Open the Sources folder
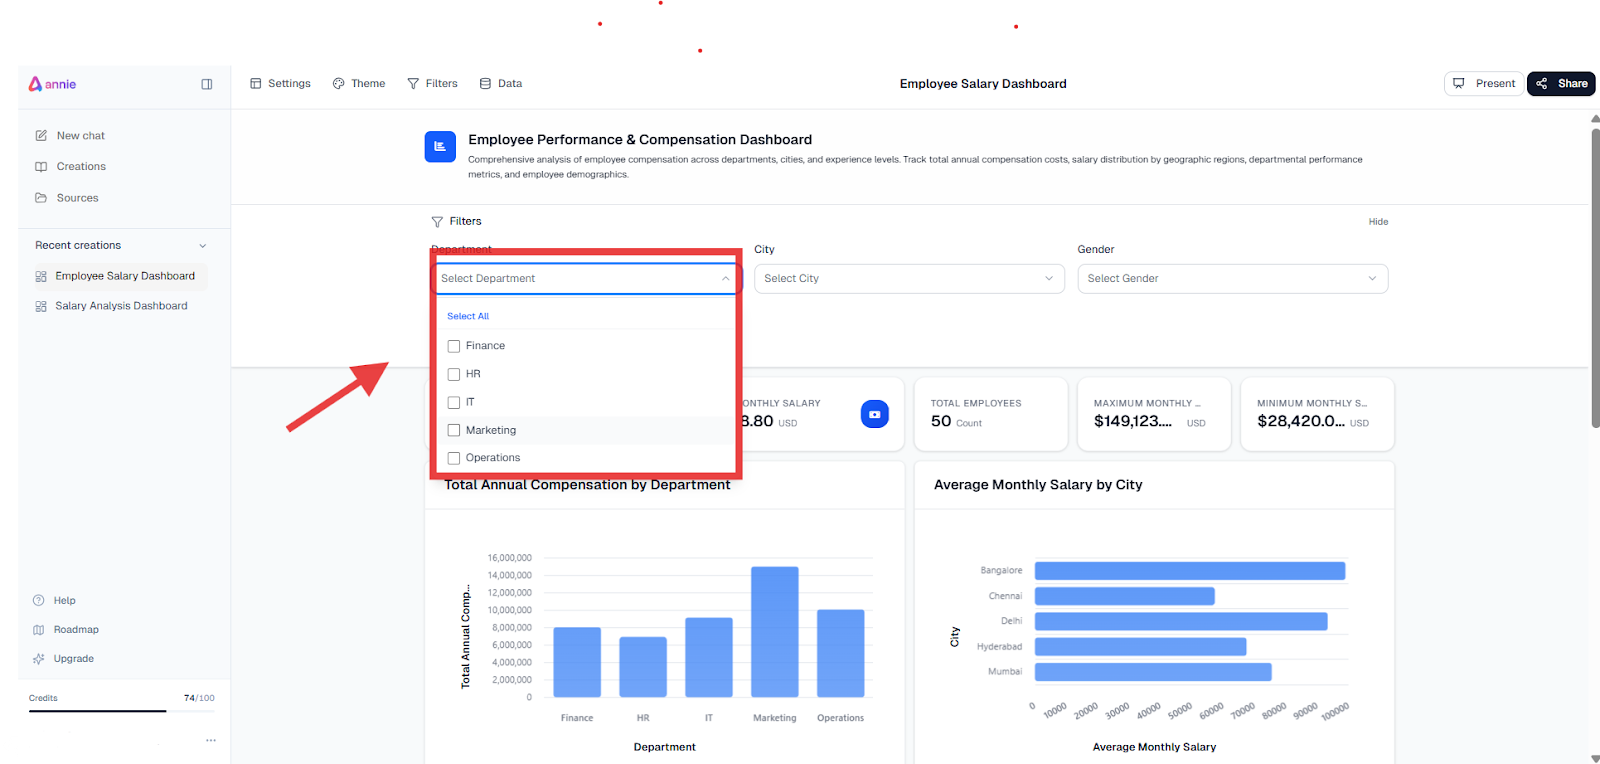This screenshot has width=1600, height=764. point(77,198)
